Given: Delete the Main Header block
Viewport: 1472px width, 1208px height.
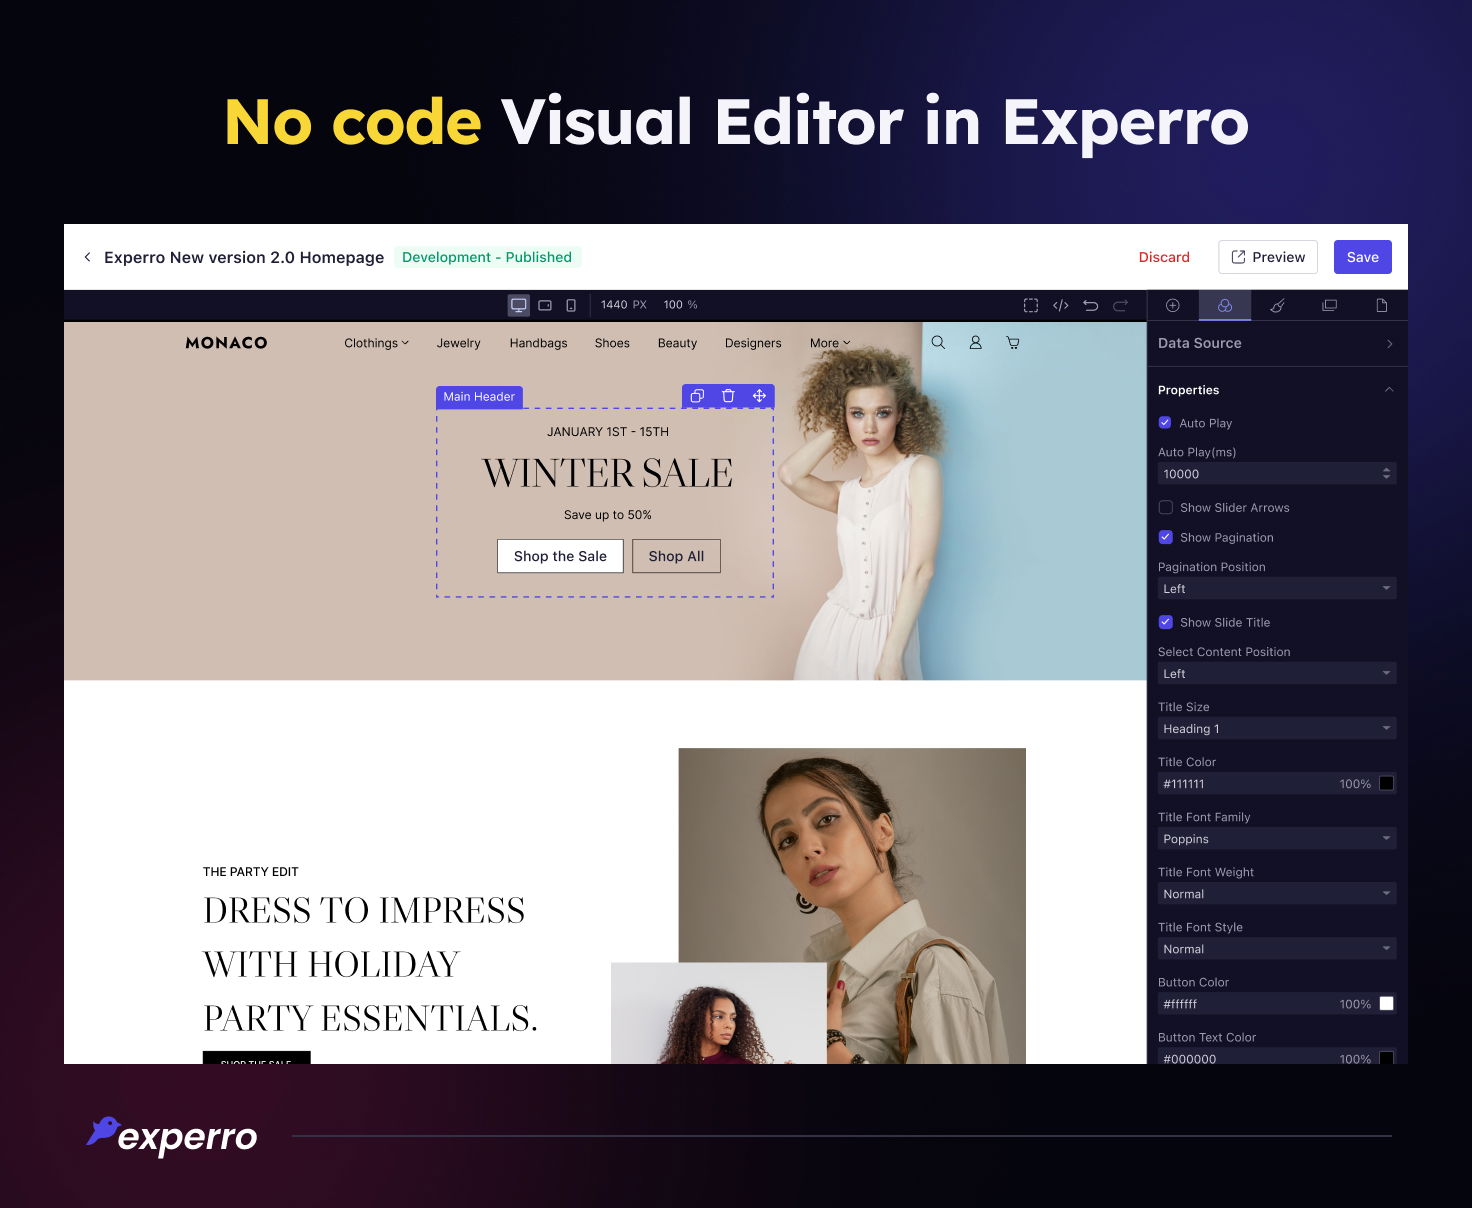Looking at the screenshot, I should coord(728,396).
